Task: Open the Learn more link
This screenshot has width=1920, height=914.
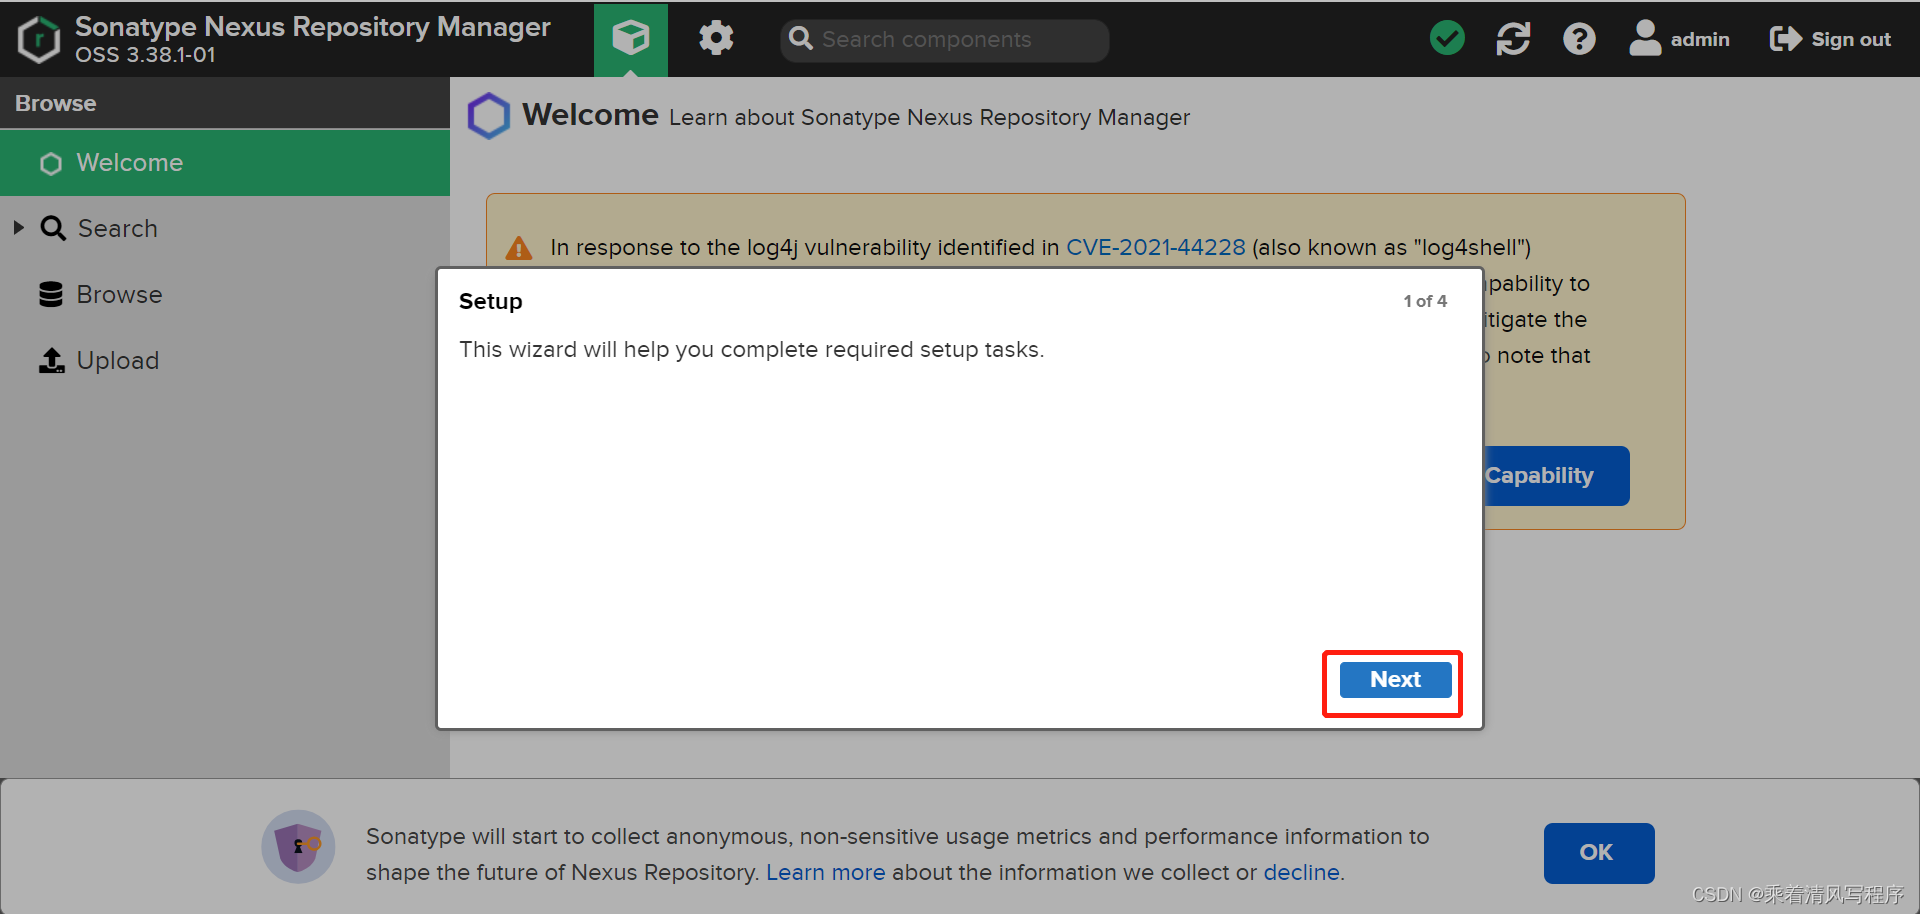Action: [826, 872]
